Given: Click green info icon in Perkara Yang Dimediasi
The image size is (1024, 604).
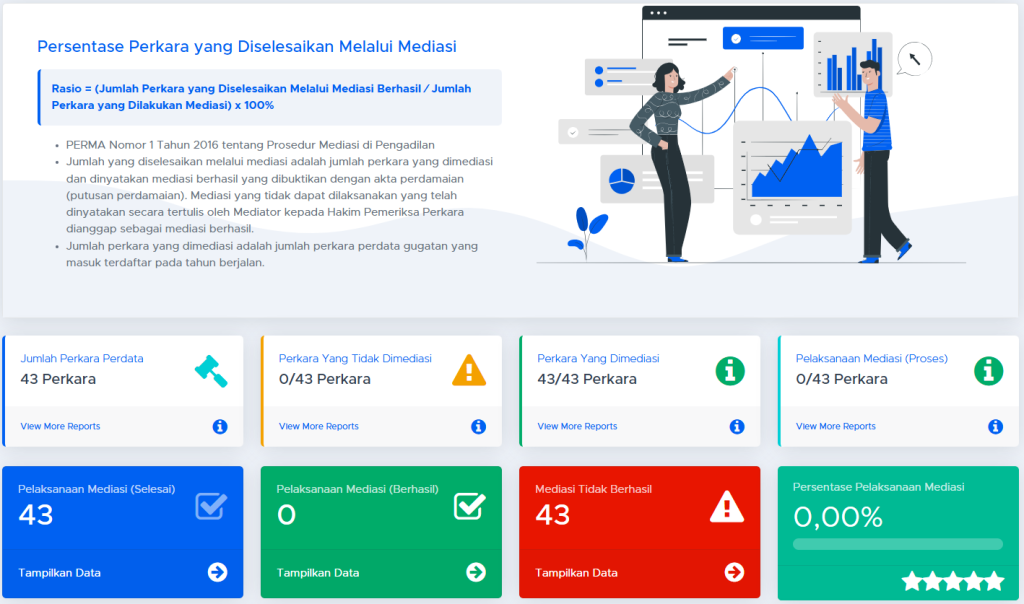Looking at the screenshot, I should 730,371.
